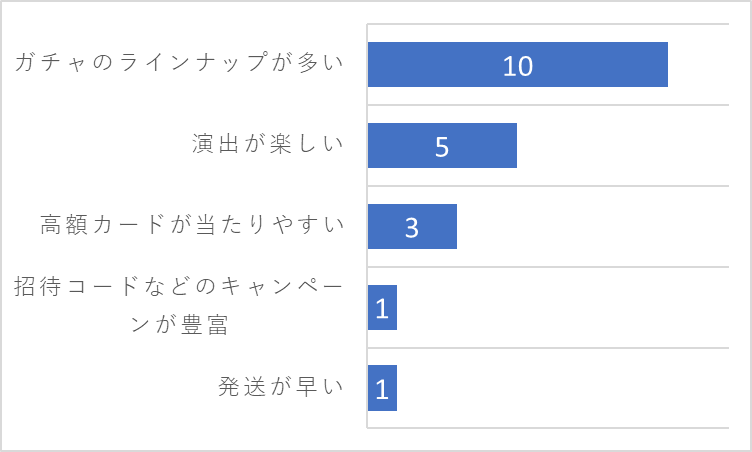Select the vertical axis line
The height and width of the screenshot is (452, 752).
click(367, 226)
